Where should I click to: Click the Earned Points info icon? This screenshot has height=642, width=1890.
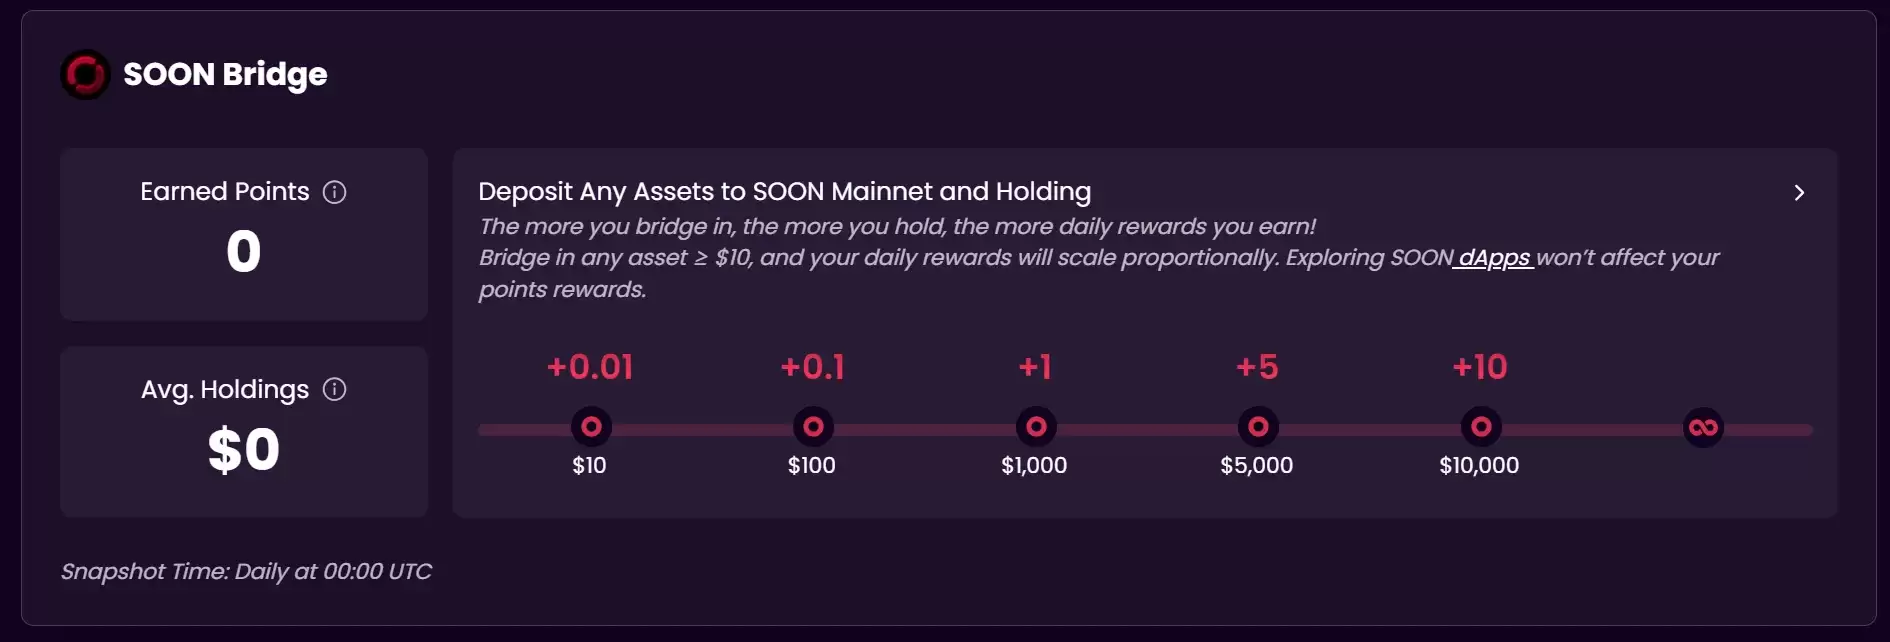(334, 192)
